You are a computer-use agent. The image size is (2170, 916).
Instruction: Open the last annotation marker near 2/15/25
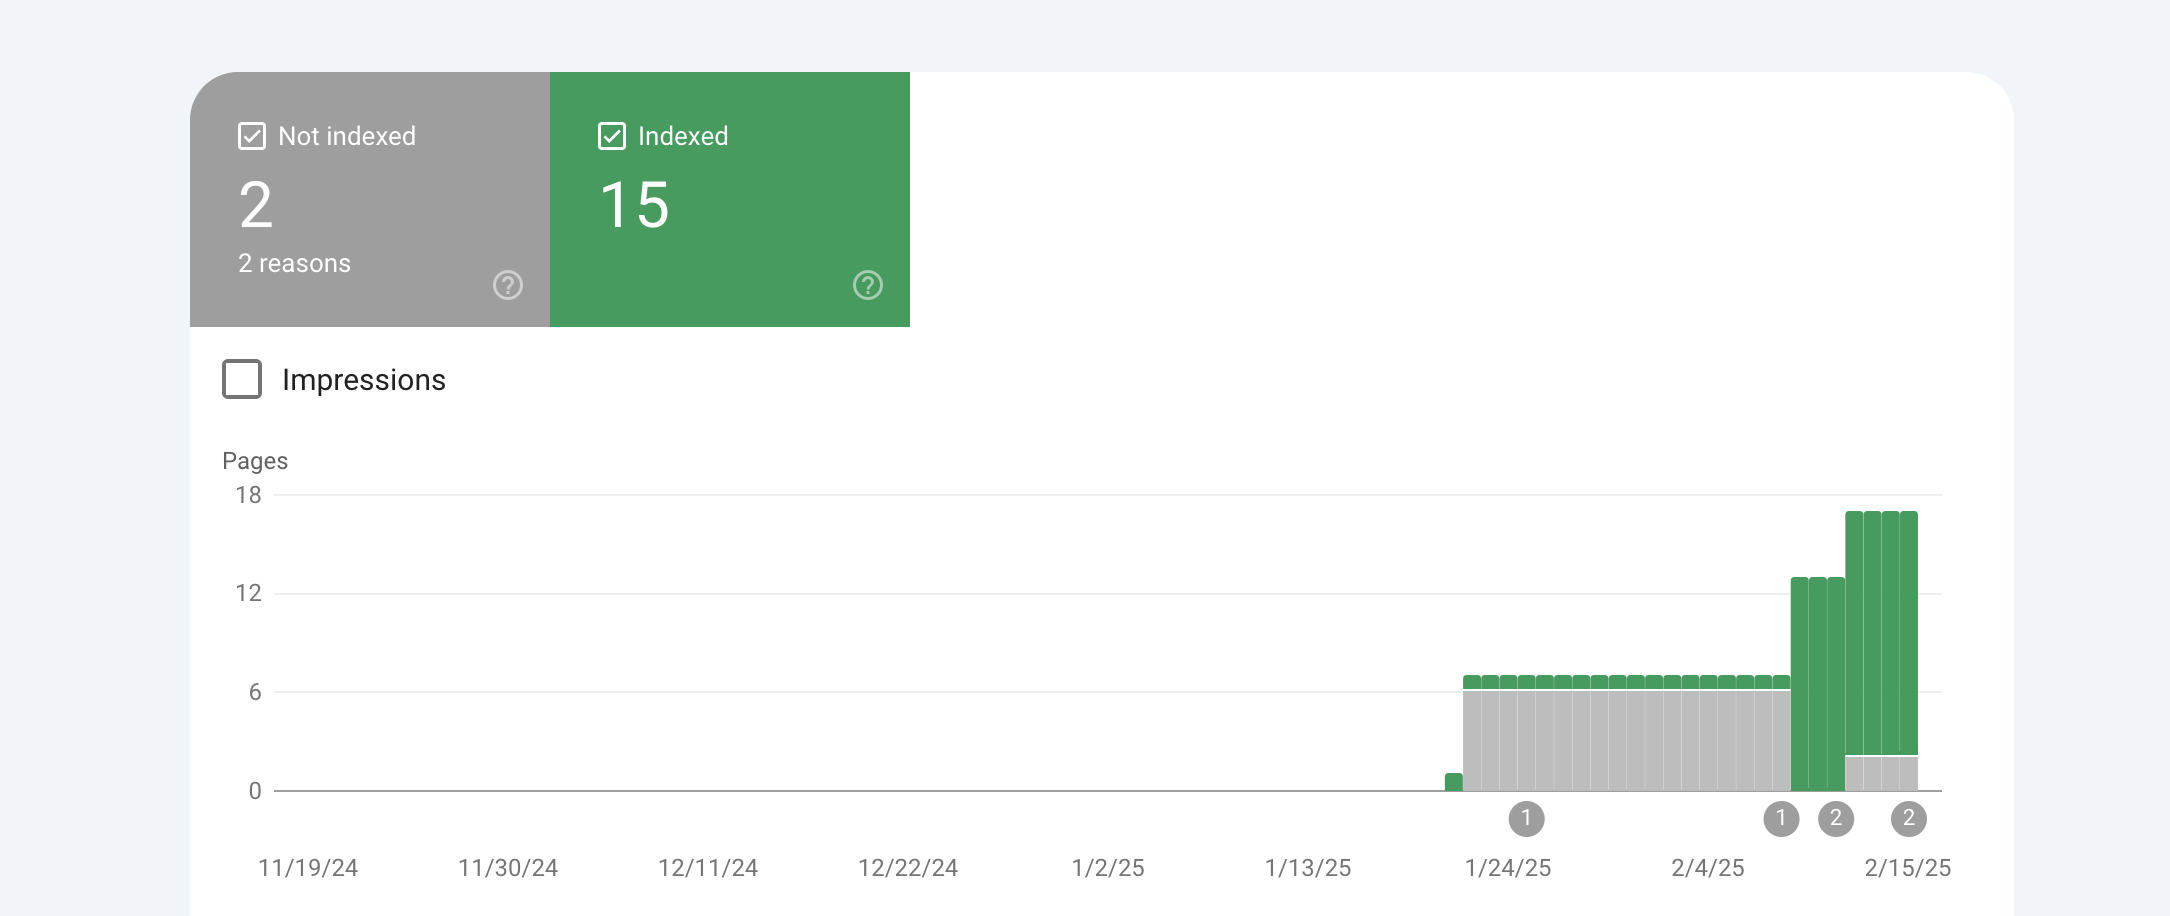(1909, 819)
